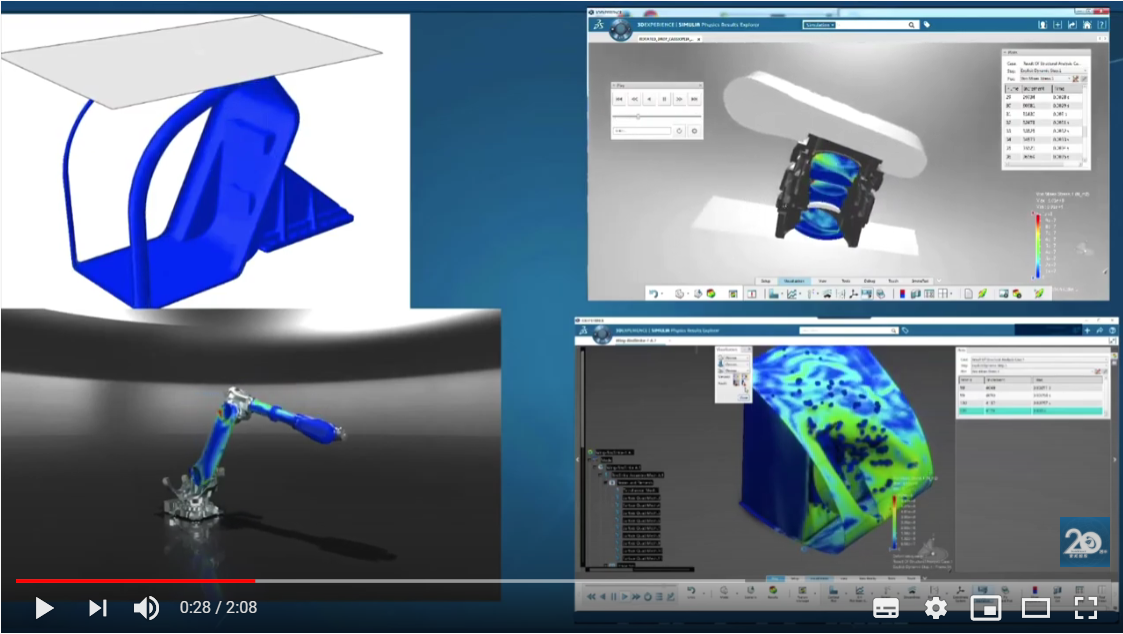Play the YouTube video
This screenshot has width=1123, height=634.
tap(44, 608)
